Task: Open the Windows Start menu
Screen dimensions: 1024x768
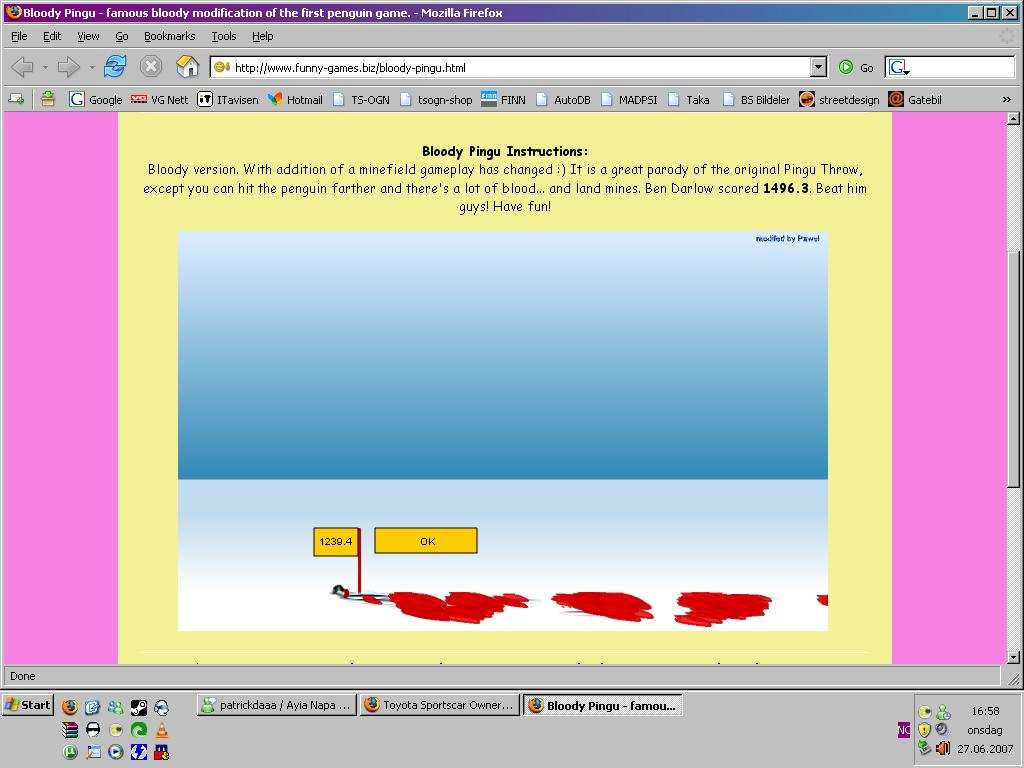Action: click(27, 705)
